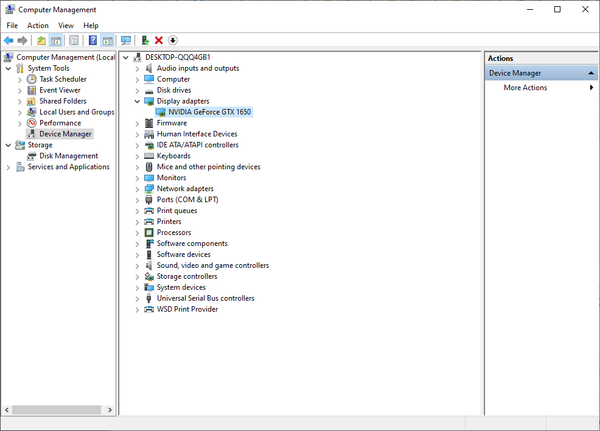Click the green Update device driver icon

click(146, 40)
